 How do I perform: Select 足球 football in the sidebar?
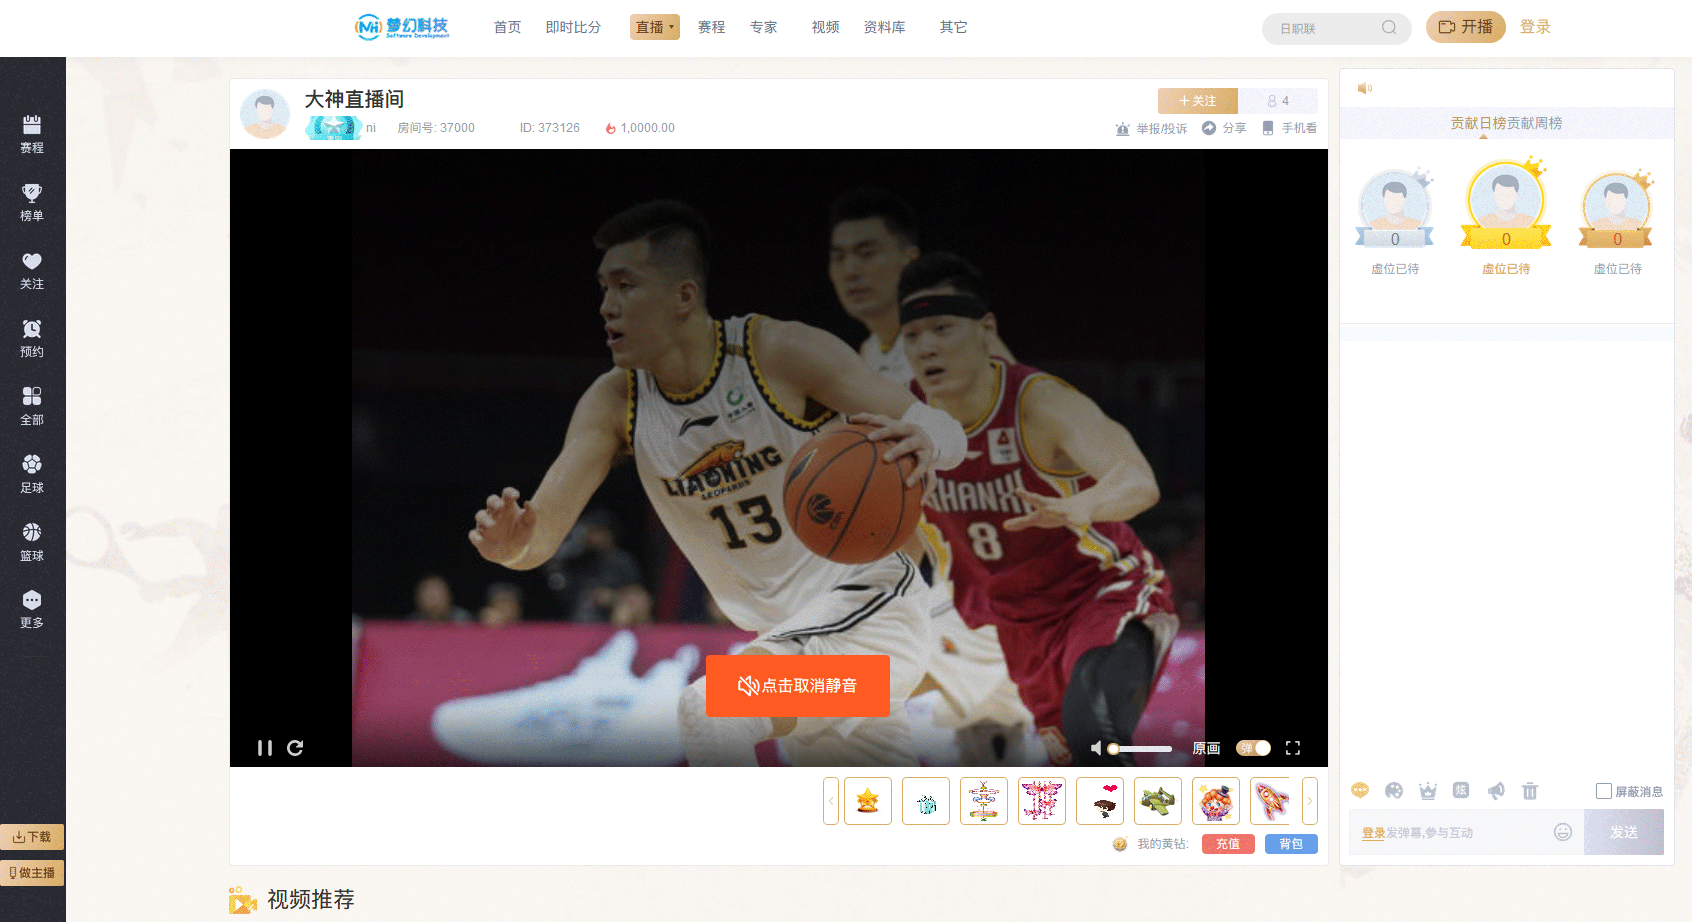click(32, 474)
